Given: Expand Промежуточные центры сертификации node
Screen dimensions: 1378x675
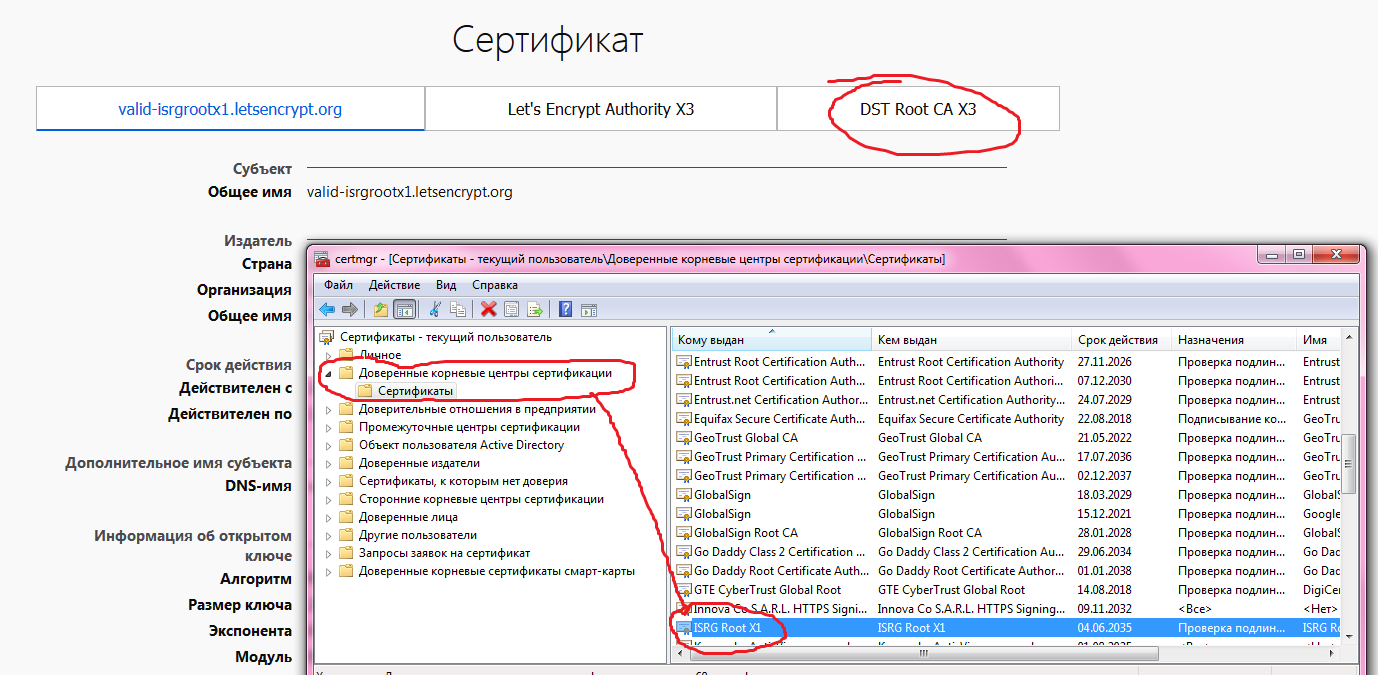Looking at the screenshot, I should (x=328, y=427).
